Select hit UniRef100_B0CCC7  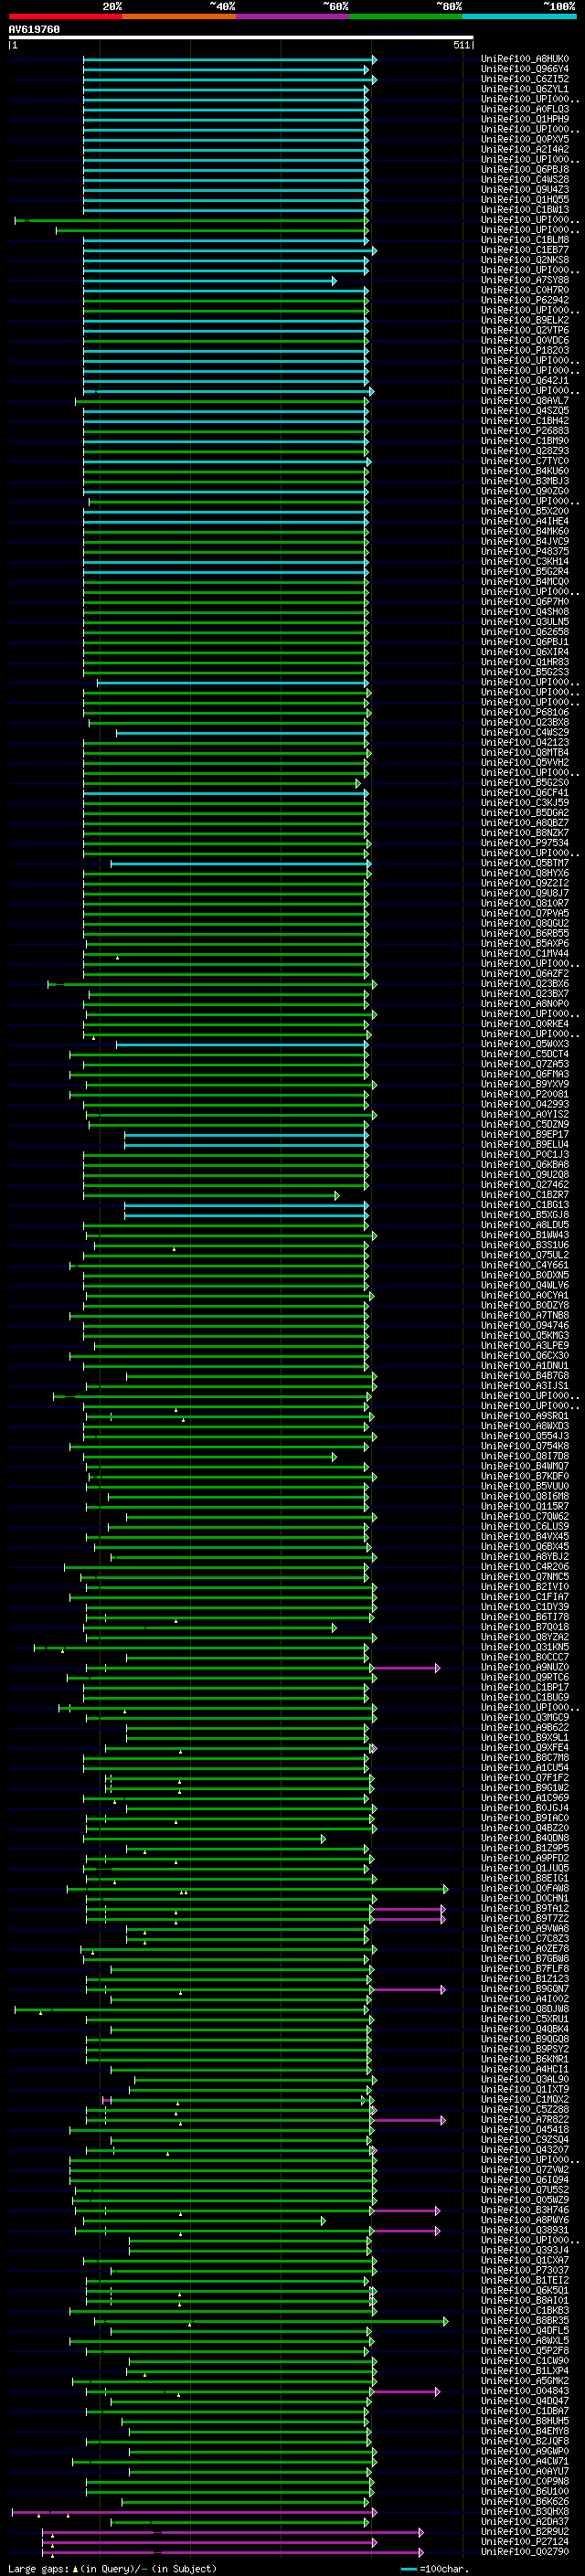tap(525, 1657)
